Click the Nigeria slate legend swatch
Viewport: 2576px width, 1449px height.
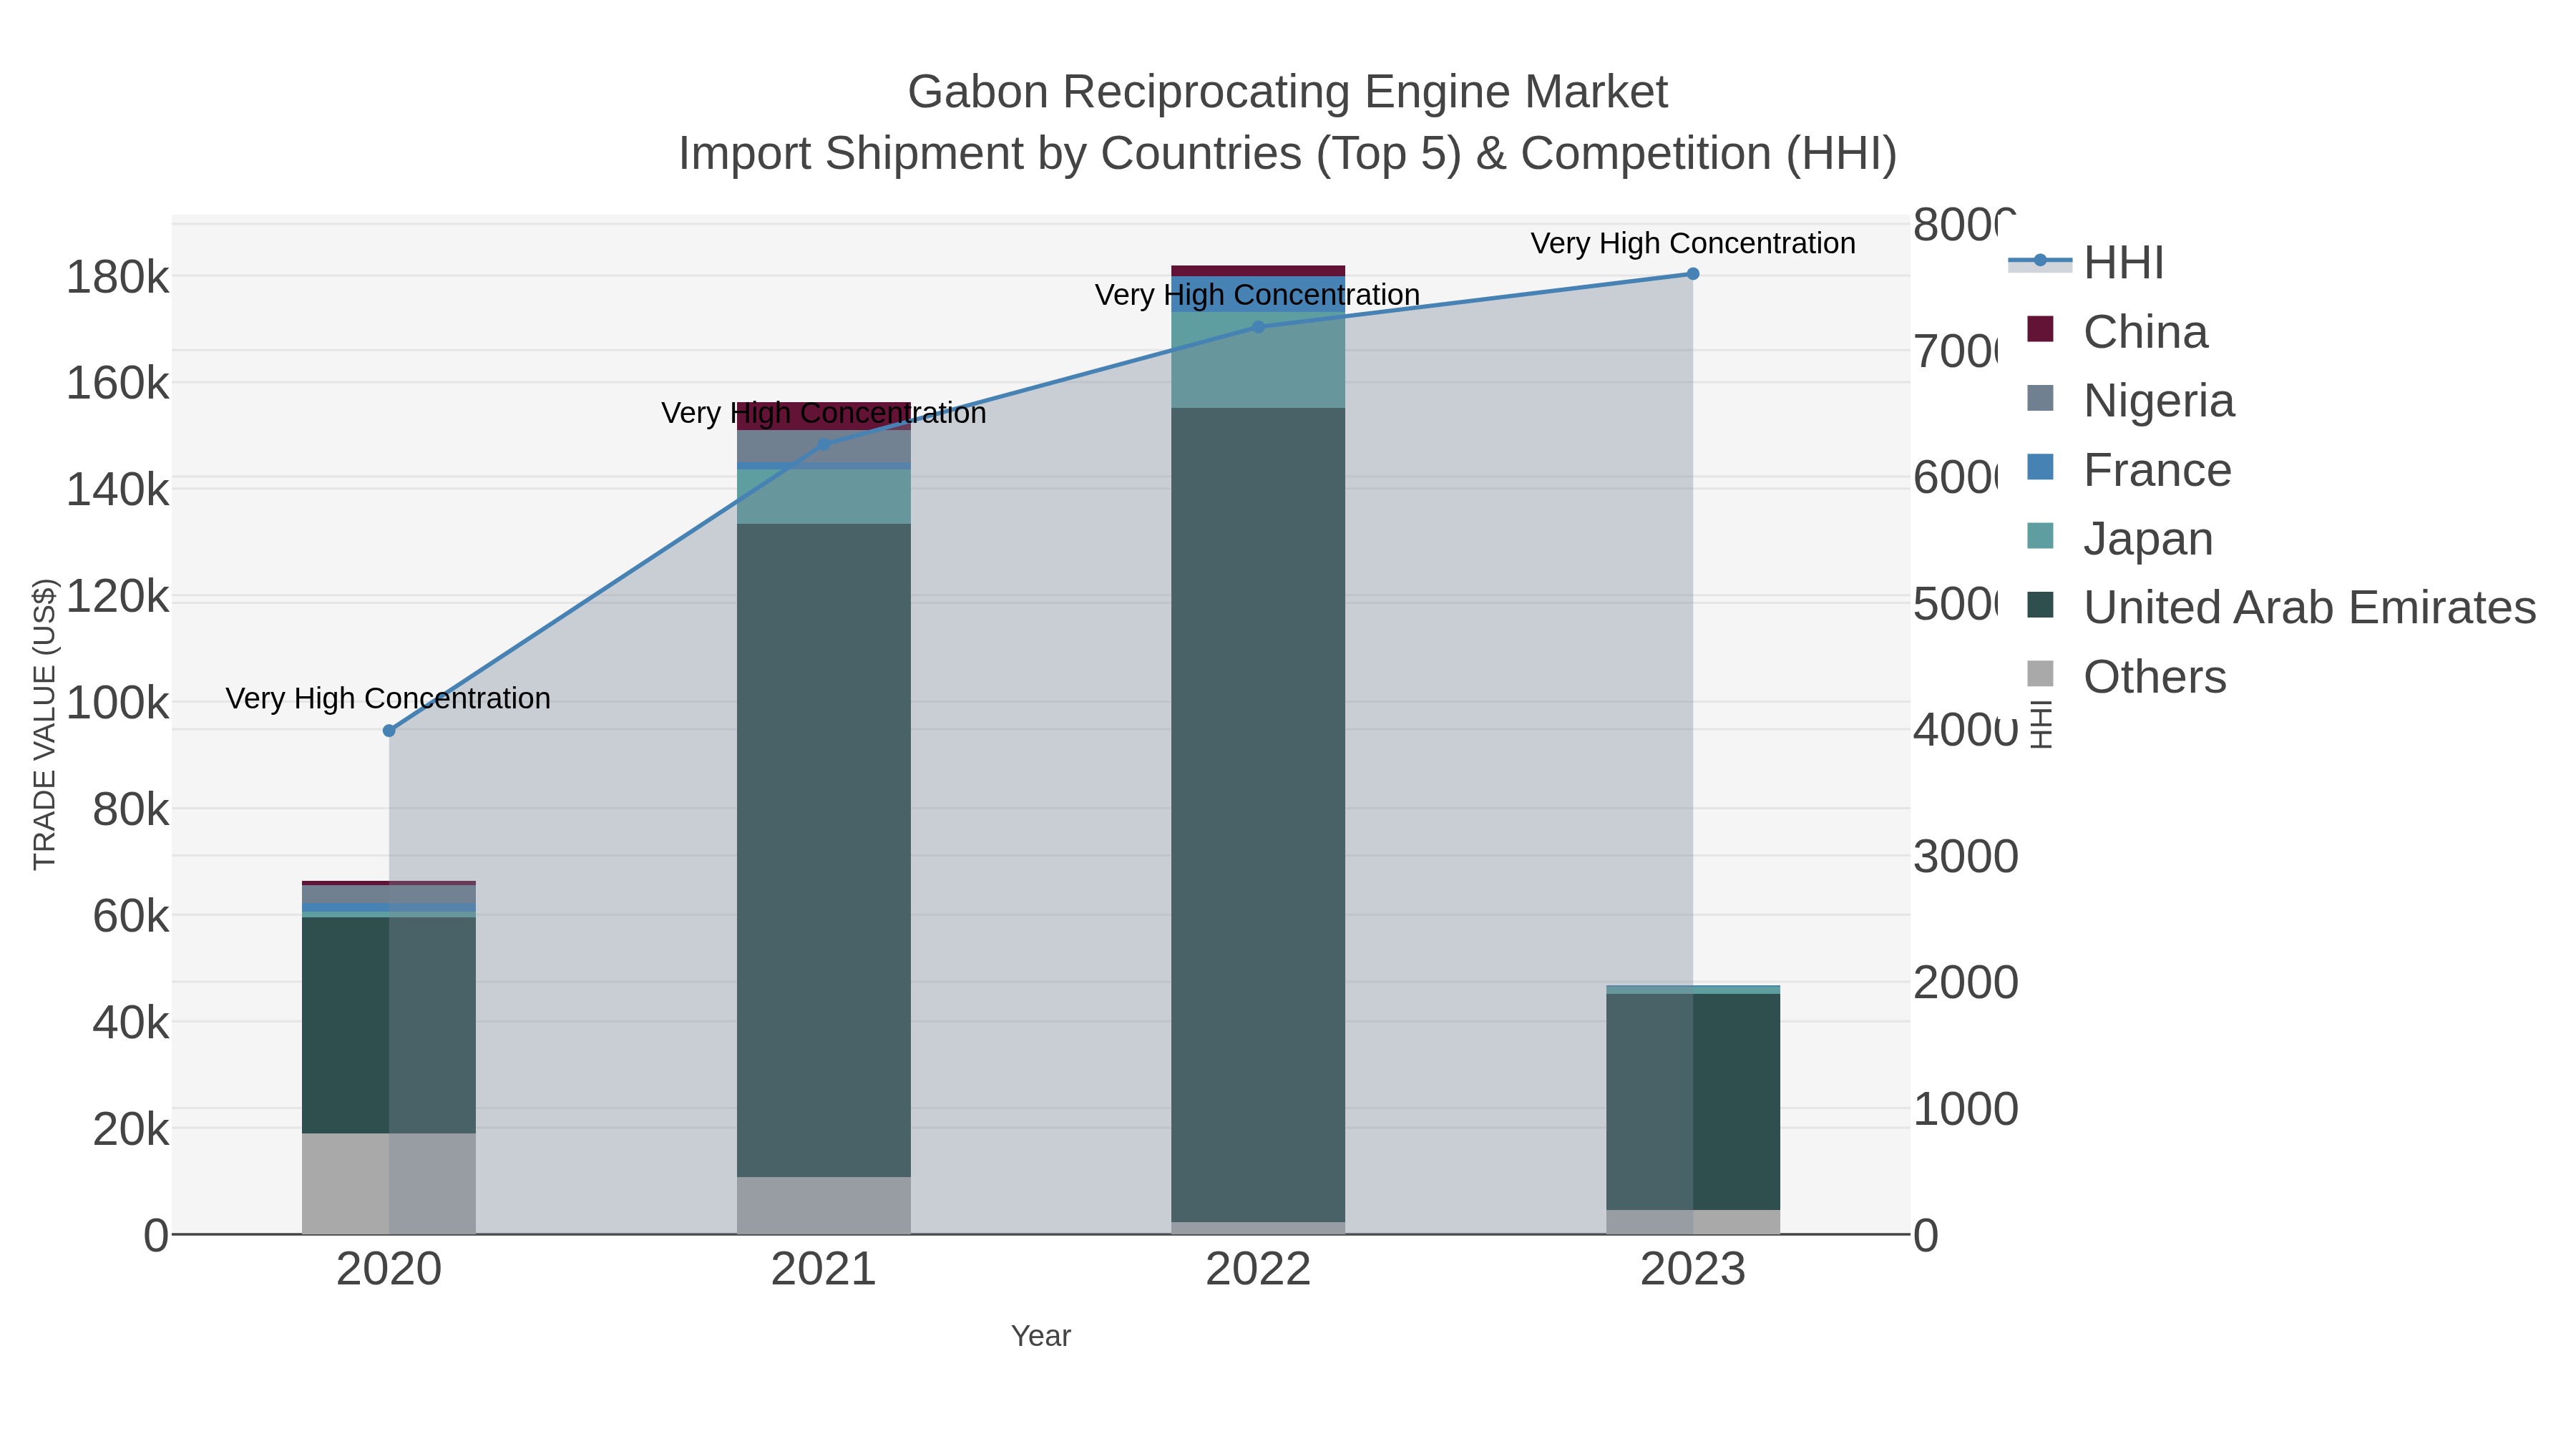coord(2040,398)
